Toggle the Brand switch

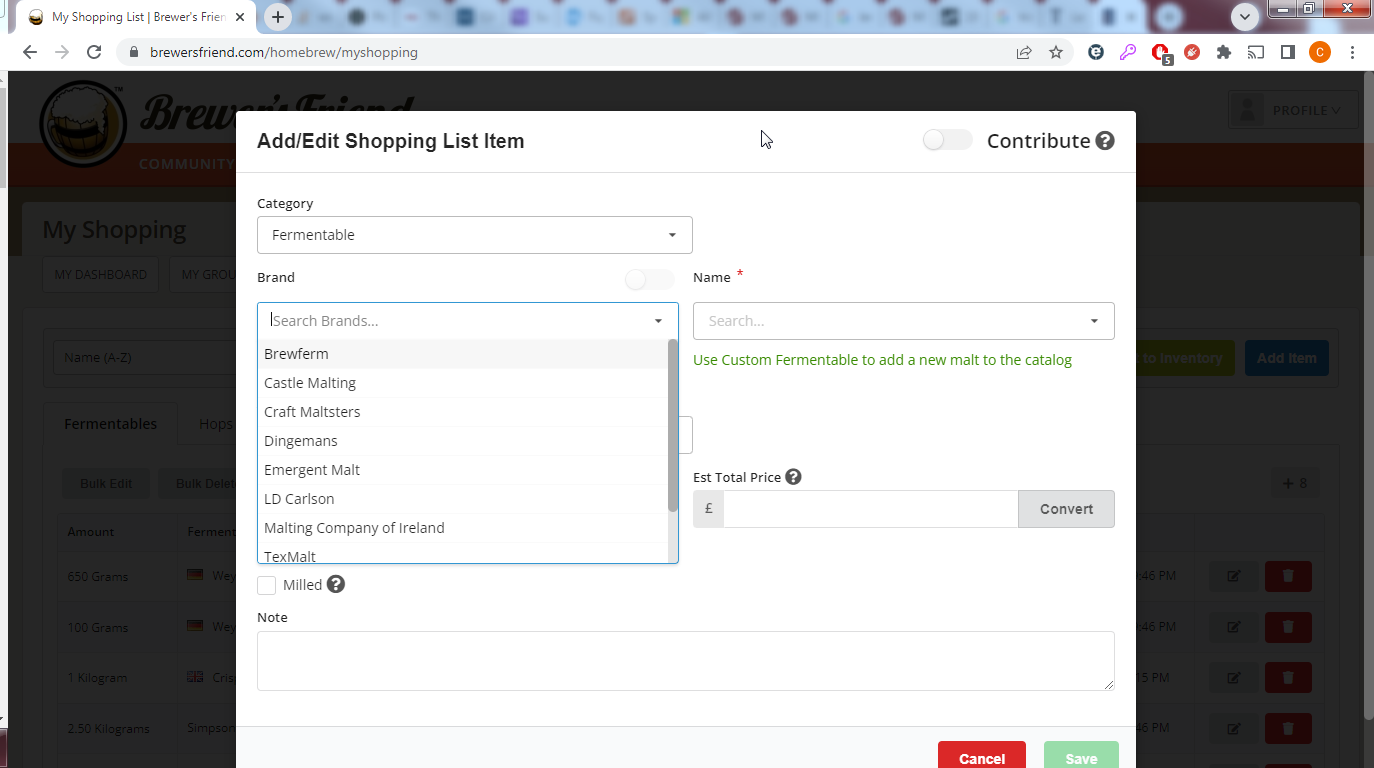pos(649,279)
